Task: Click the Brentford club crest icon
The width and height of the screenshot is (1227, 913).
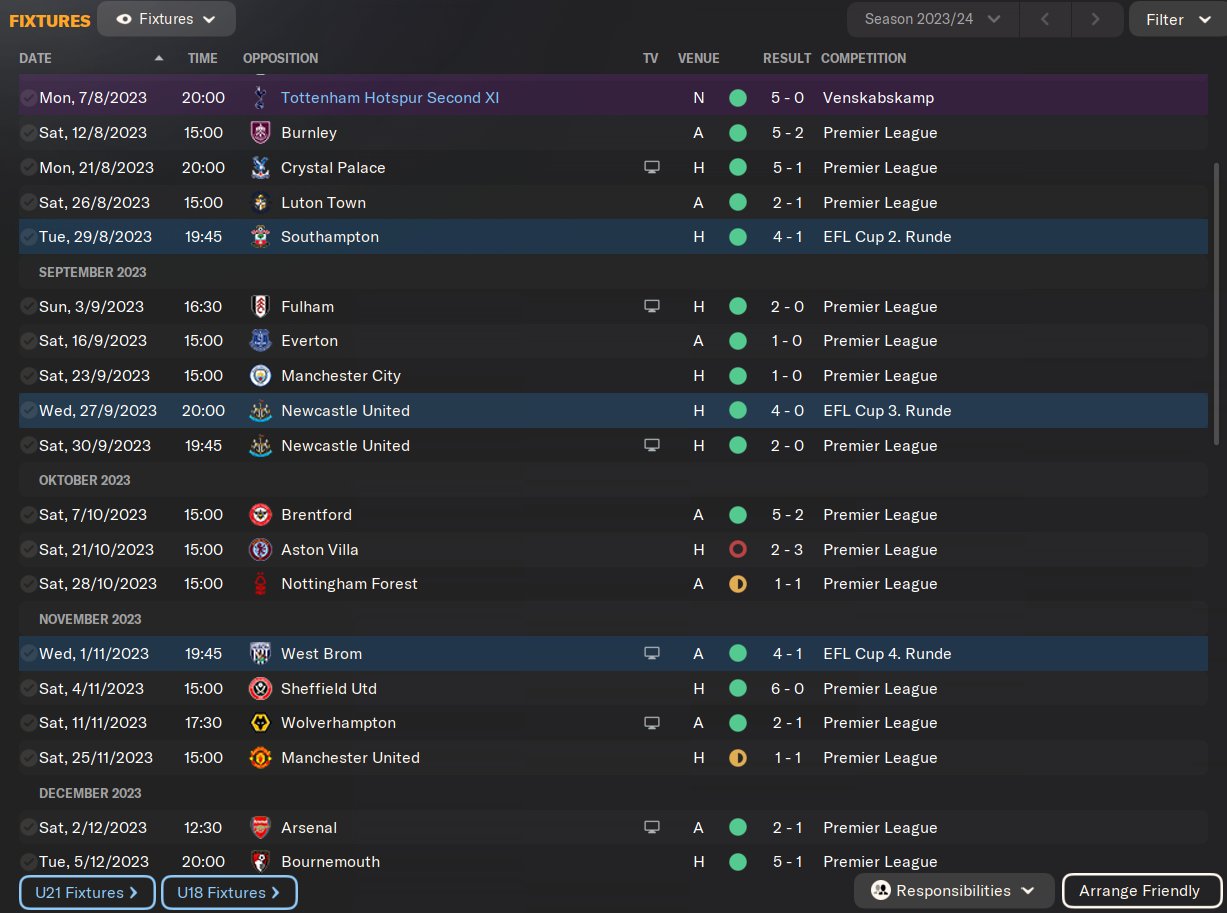Action: pyautogui.click(x=260, y=515)
